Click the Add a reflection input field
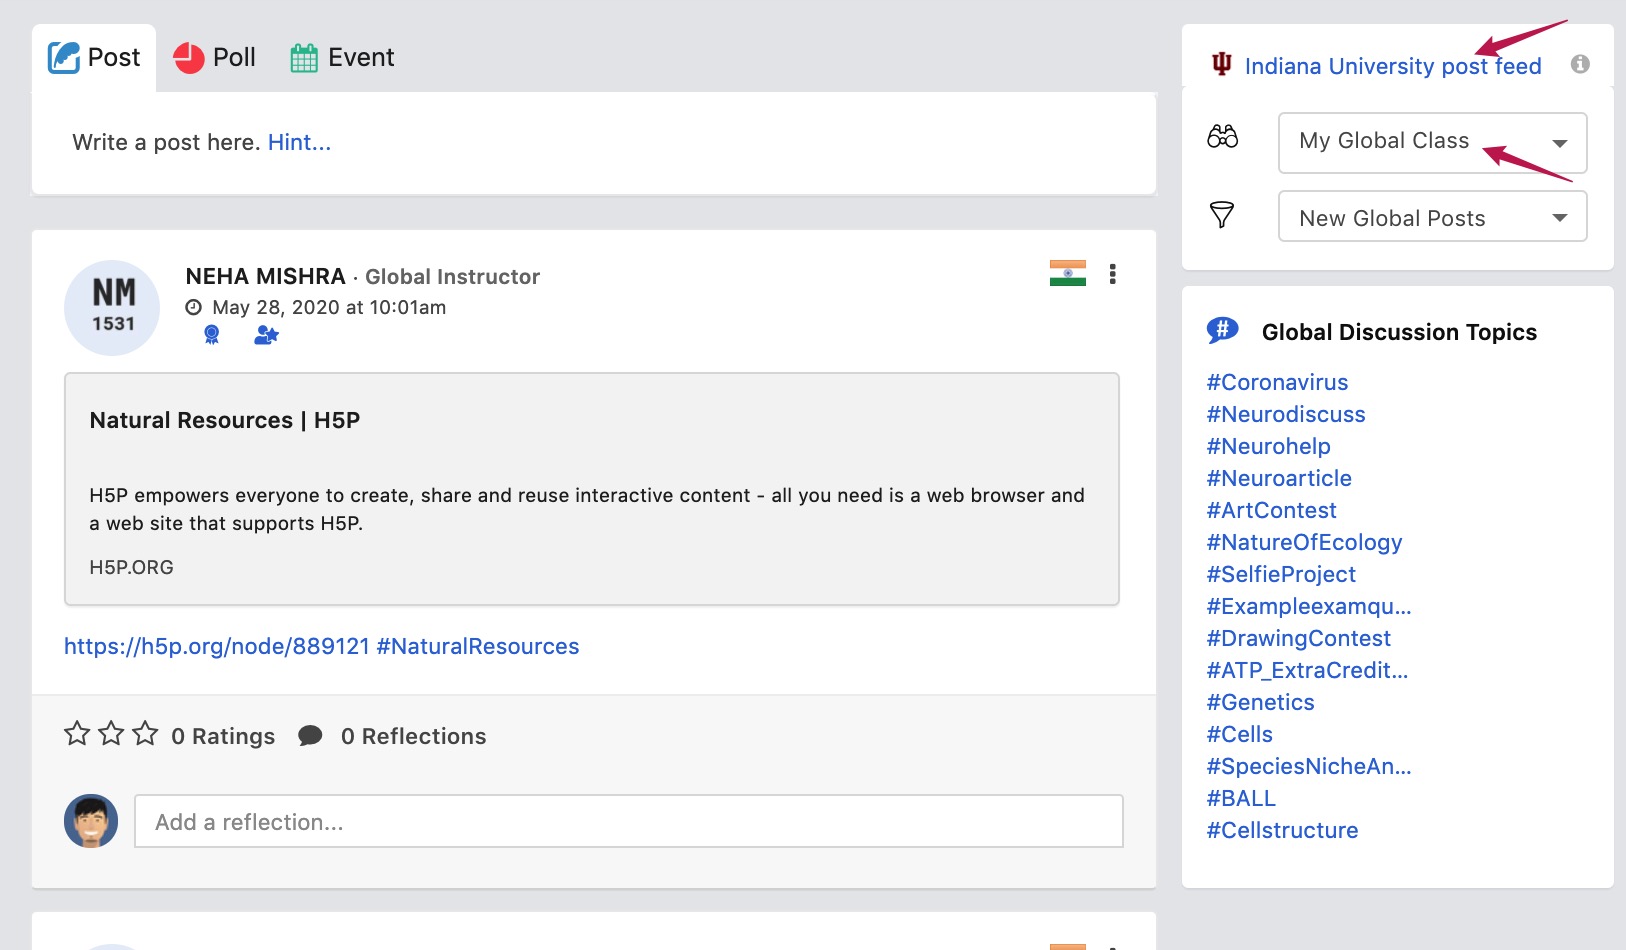This screenshot has height=950, width=1626. [629, 821]
